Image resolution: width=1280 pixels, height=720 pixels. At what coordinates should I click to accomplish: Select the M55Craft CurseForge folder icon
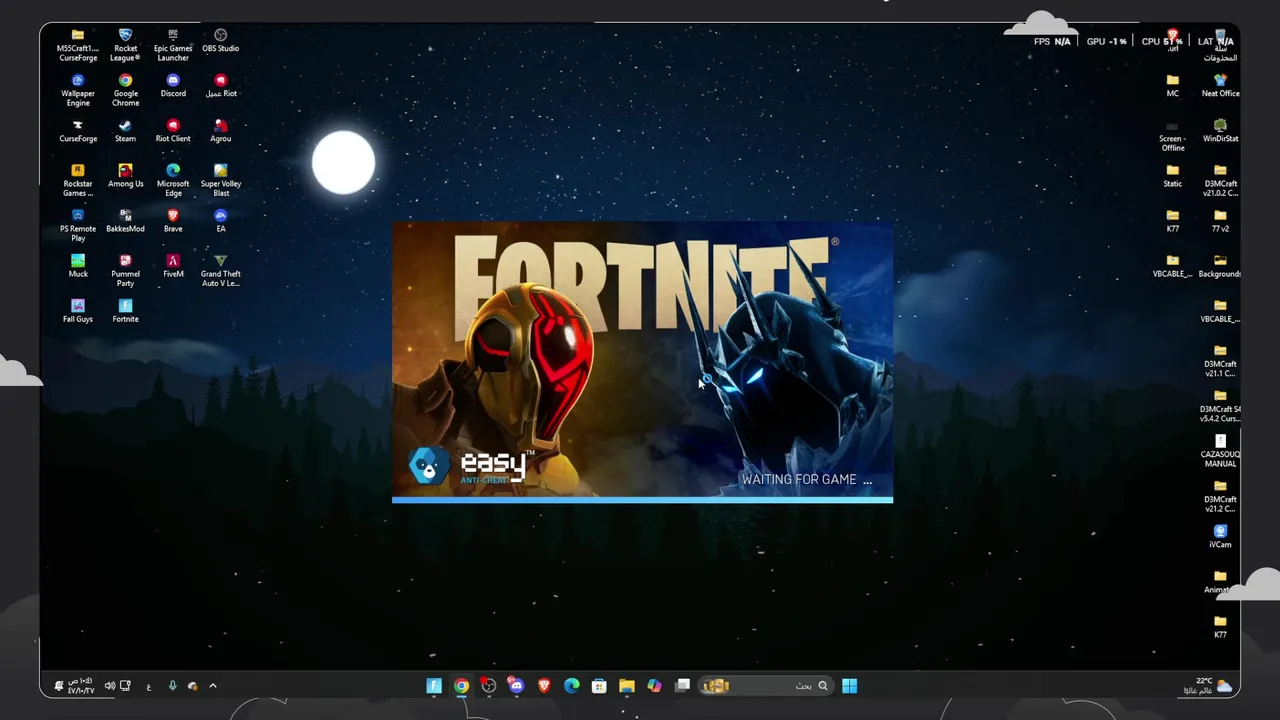78,45
